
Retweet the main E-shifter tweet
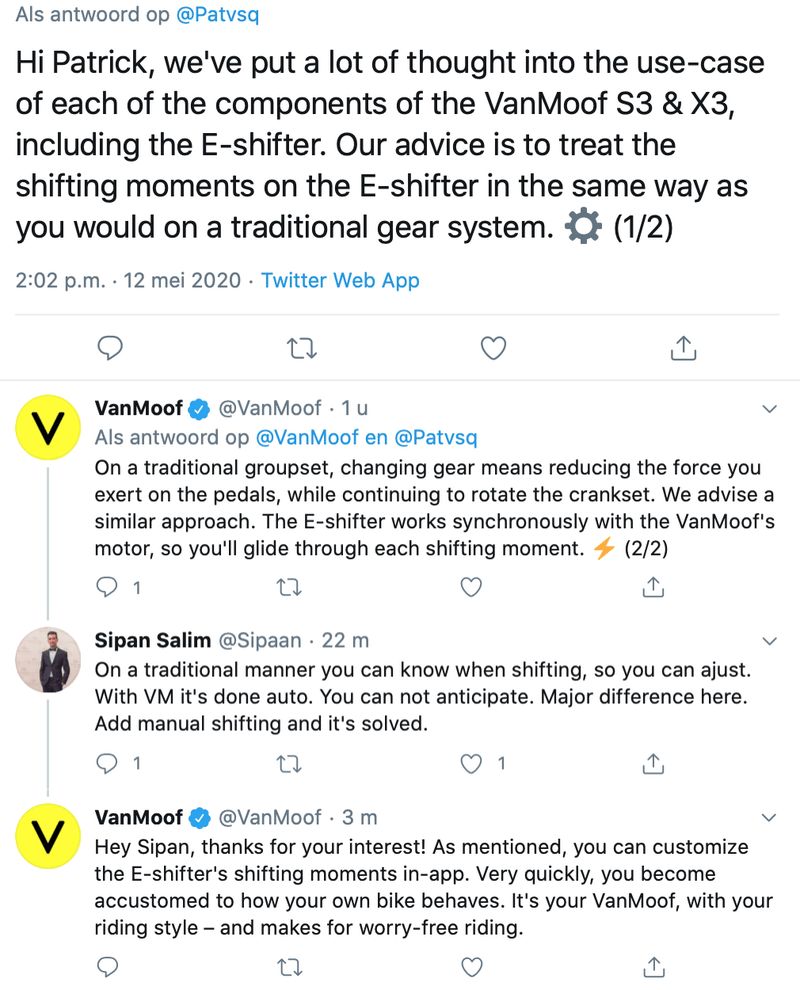(x=299, y=347)
